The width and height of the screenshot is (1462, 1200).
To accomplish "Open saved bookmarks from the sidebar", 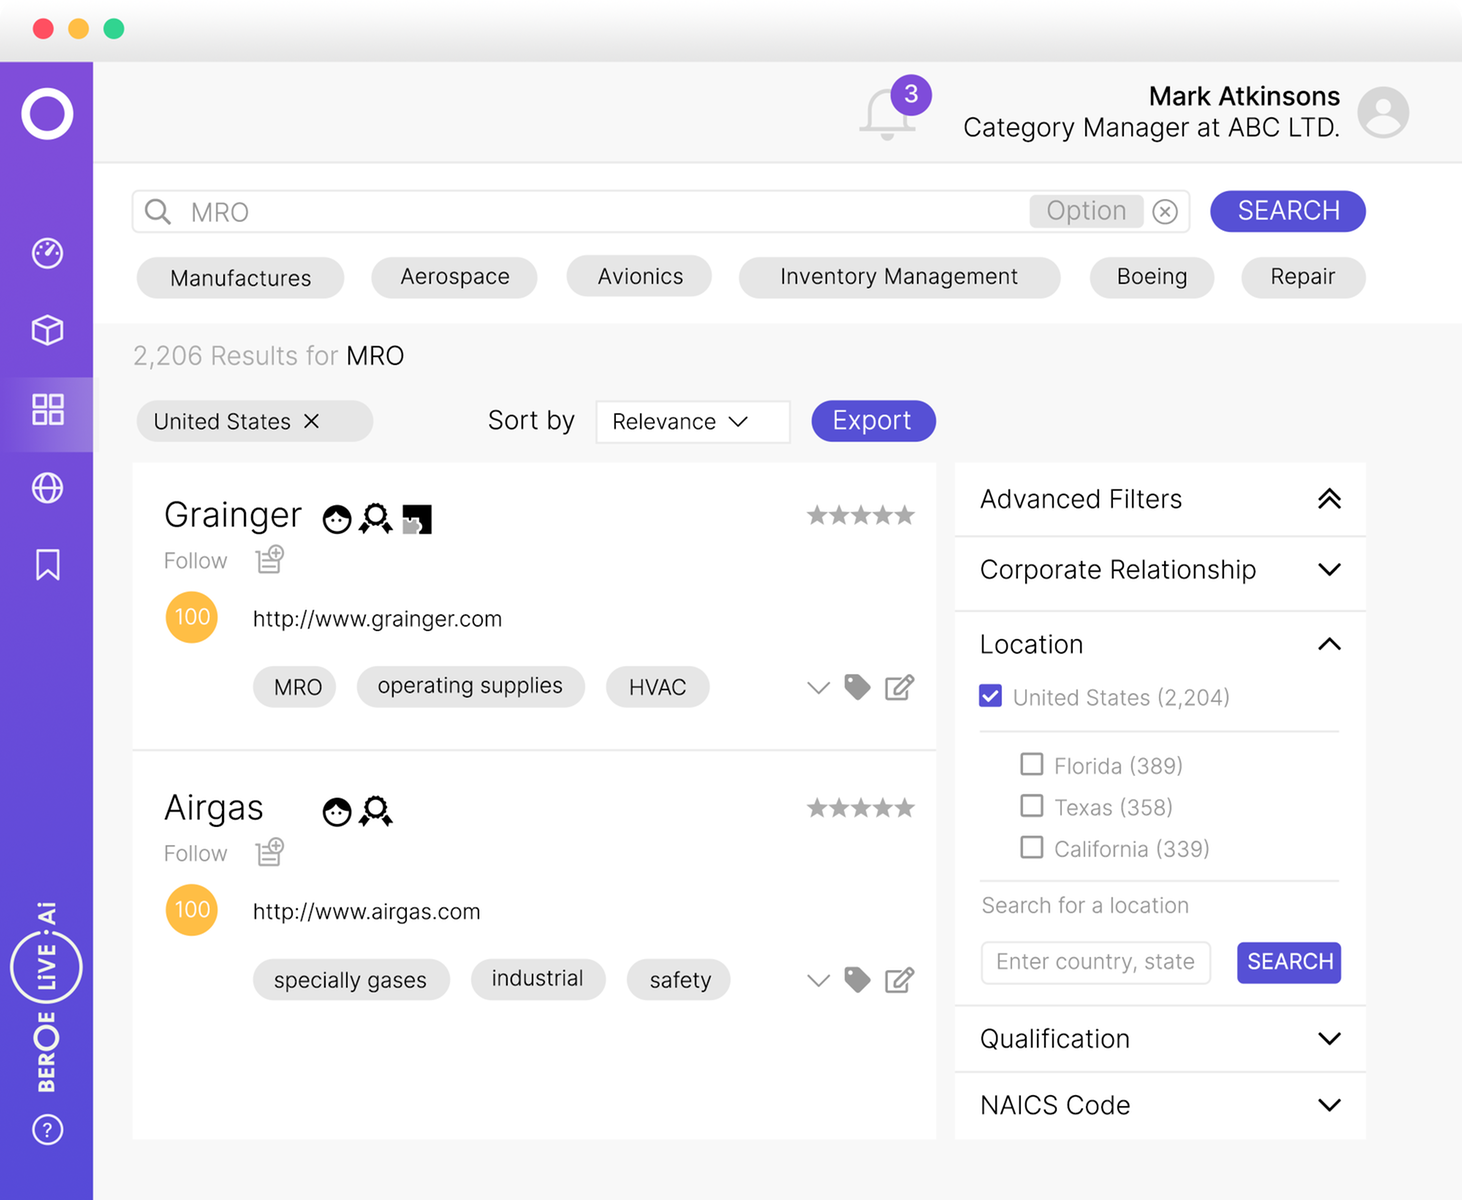I will tap(46, 565).
